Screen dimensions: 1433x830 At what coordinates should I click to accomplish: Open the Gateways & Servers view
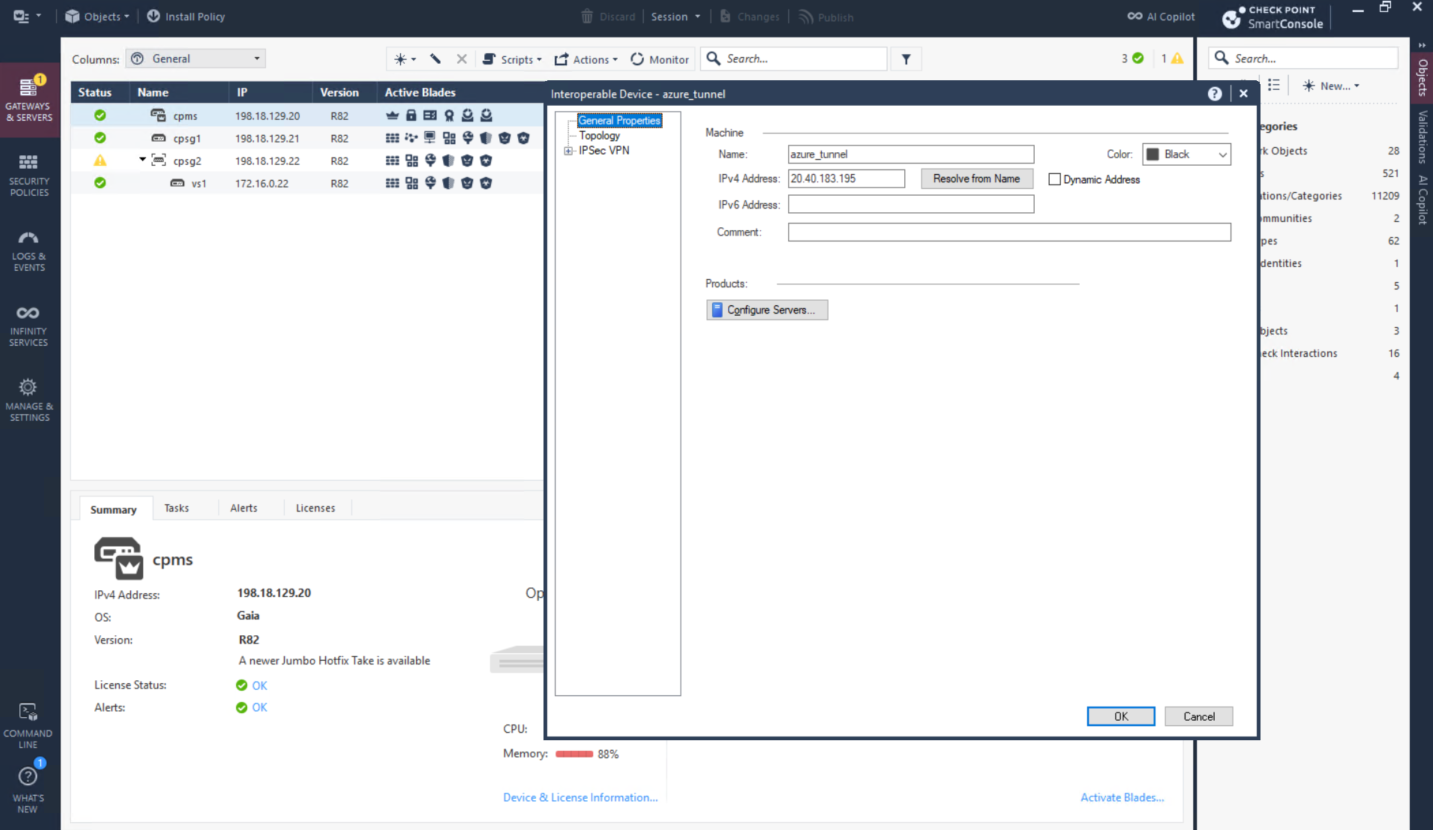click(x=28, y=99)
